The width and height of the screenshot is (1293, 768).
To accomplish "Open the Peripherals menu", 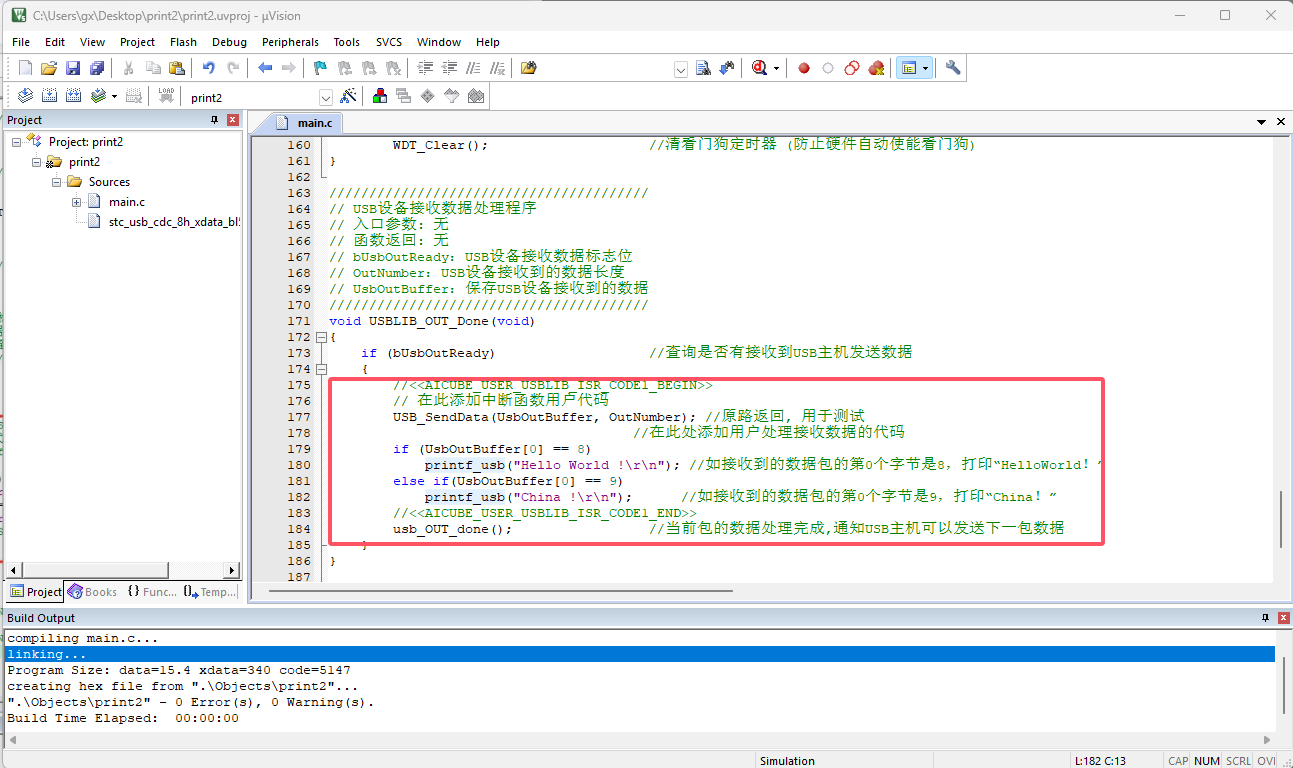I will [x=290, y=42].
